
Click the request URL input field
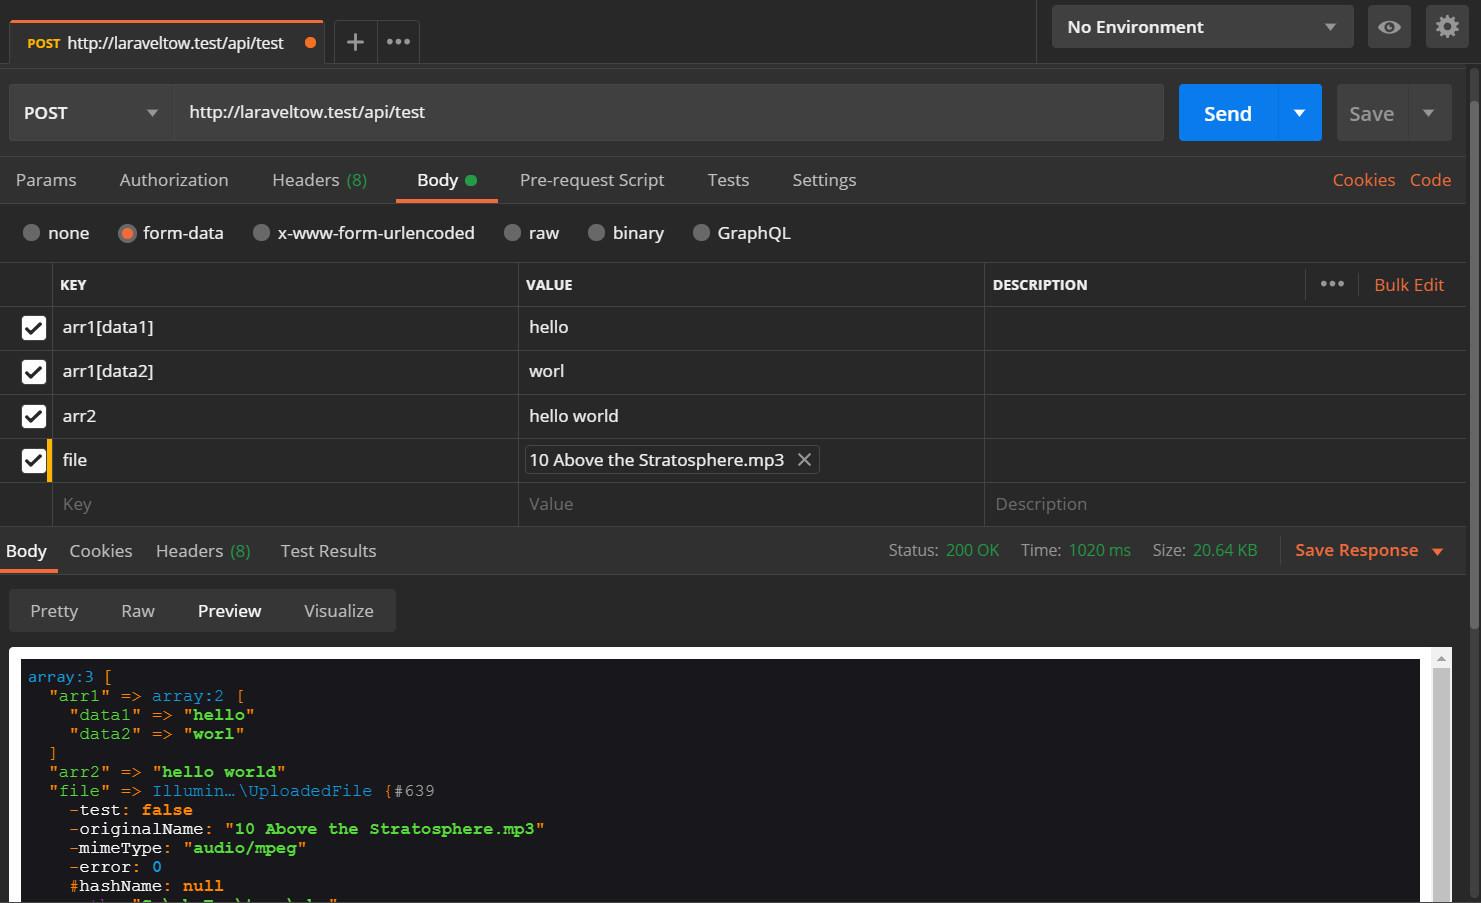tap(669, 112)
